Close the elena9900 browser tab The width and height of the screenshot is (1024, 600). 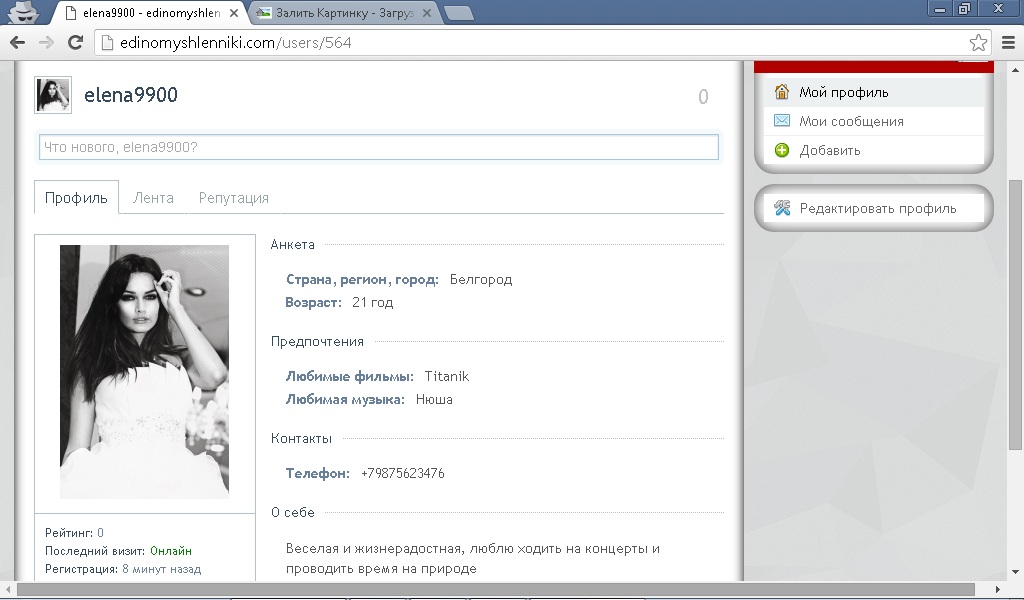234,12
